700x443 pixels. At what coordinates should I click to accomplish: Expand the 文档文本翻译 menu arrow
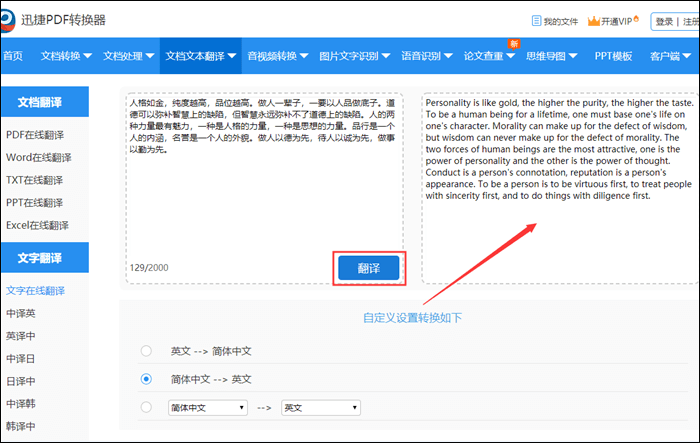click(232, 56)
